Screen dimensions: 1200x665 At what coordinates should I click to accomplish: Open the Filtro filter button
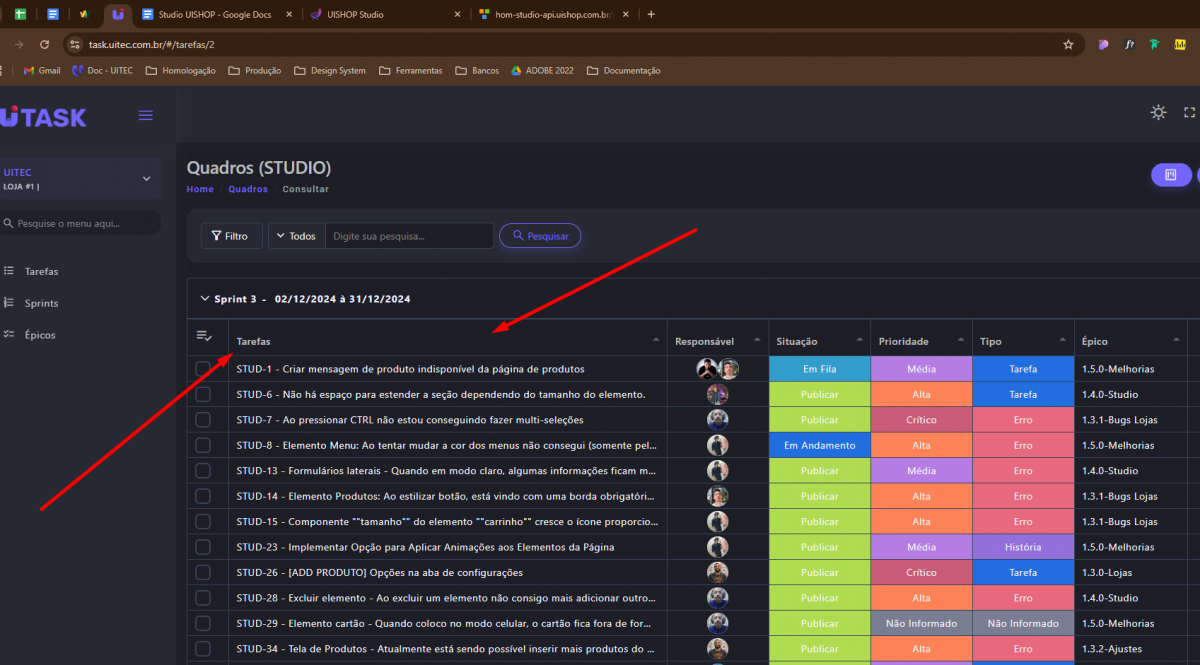click(x=231, y=236)
